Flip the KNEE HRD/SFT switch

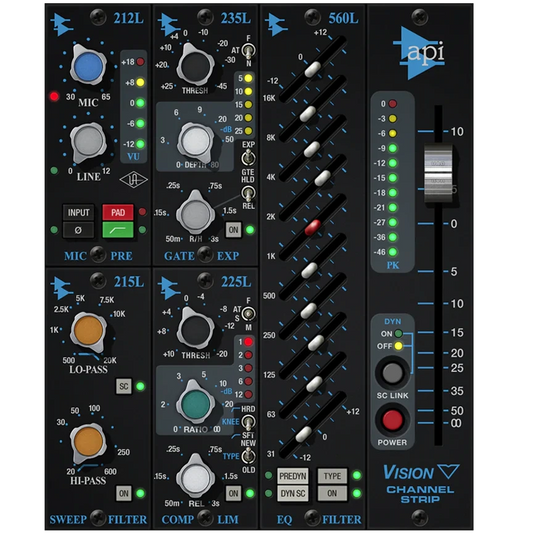(x=248, y=422)
